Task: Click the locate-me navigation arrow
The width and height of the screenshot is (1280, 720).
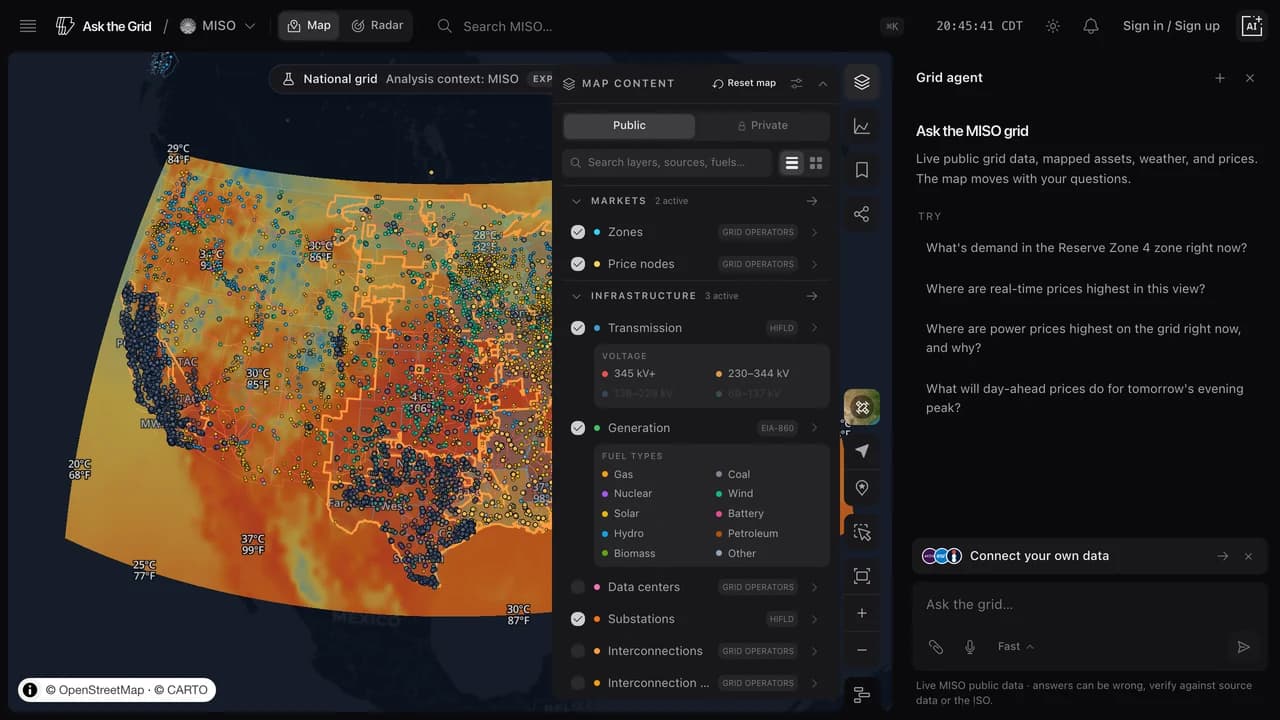Action: [x=862, y=451]
